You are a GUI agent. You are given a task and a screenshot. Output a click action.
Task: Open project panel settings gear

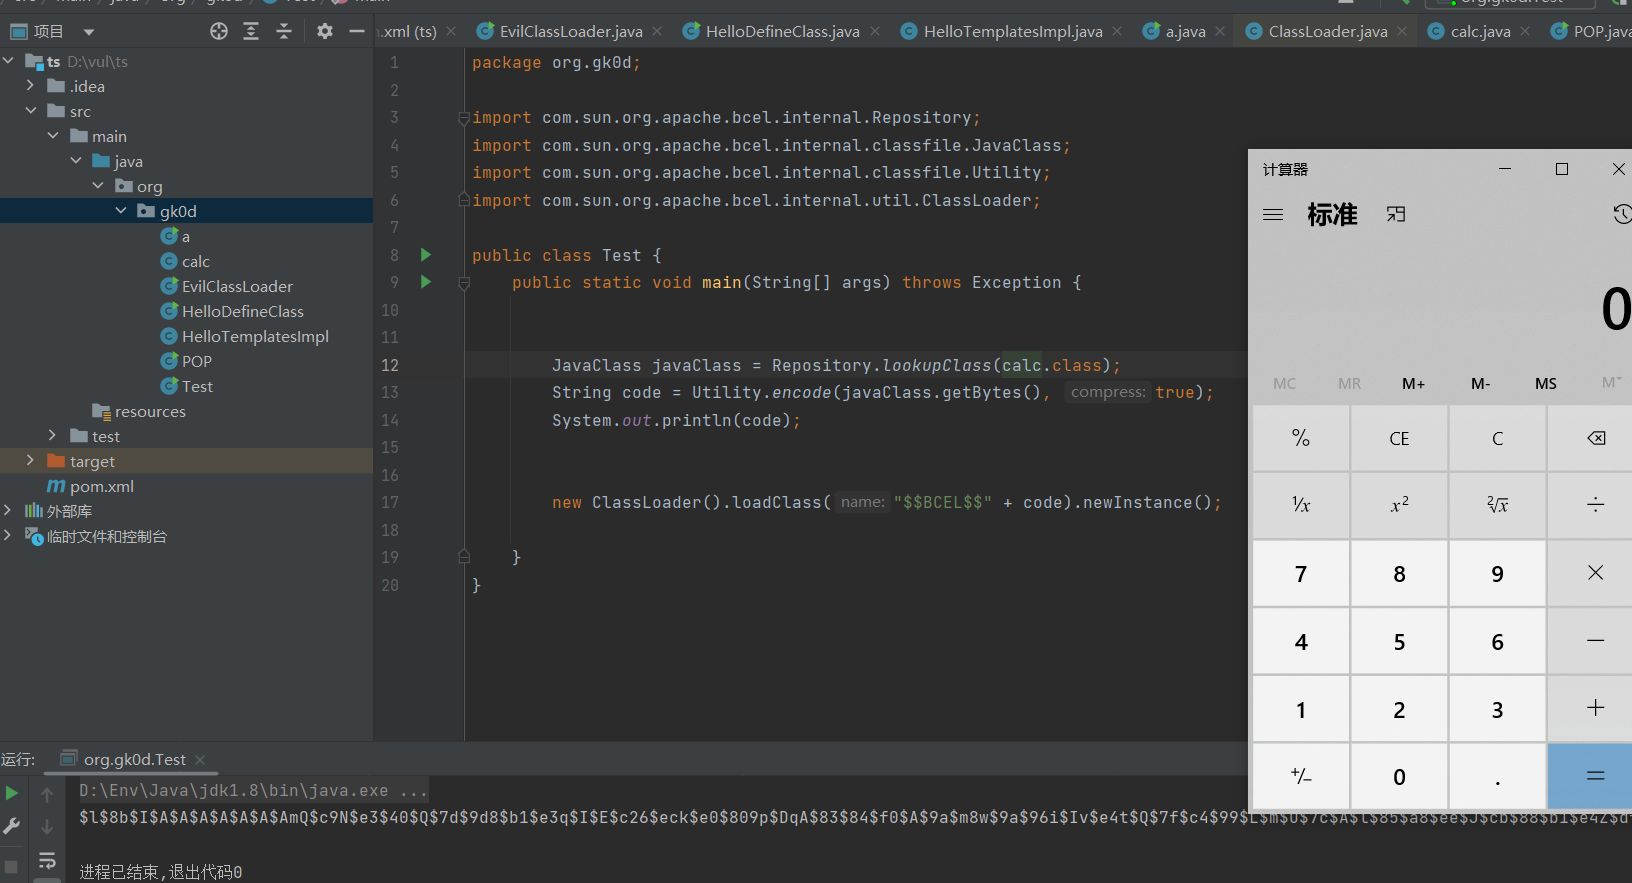coord(325,31)
